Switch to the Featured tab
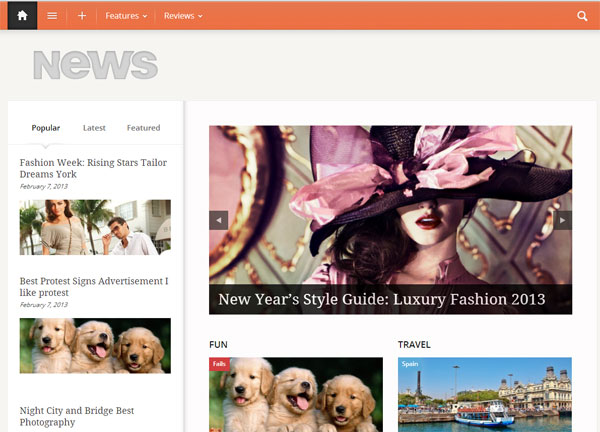Screen dimensions: 600x432 point(143,128)
